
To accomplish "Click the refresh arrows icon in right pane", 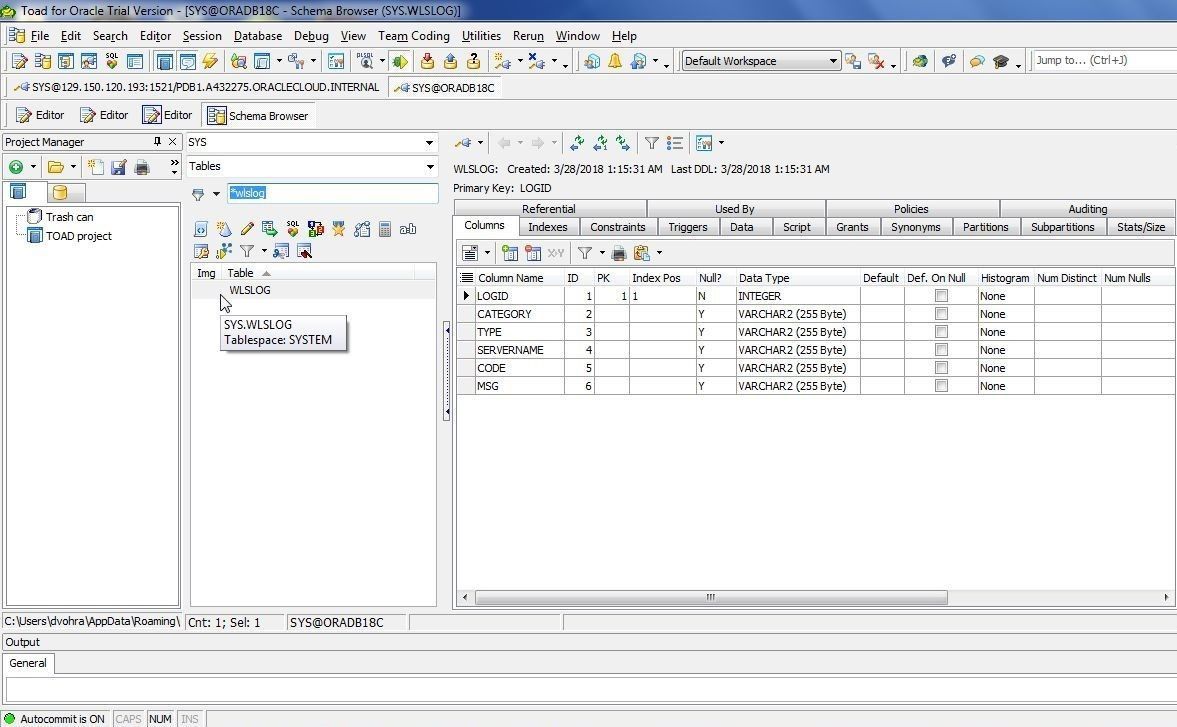I will (x=576, y=143).
